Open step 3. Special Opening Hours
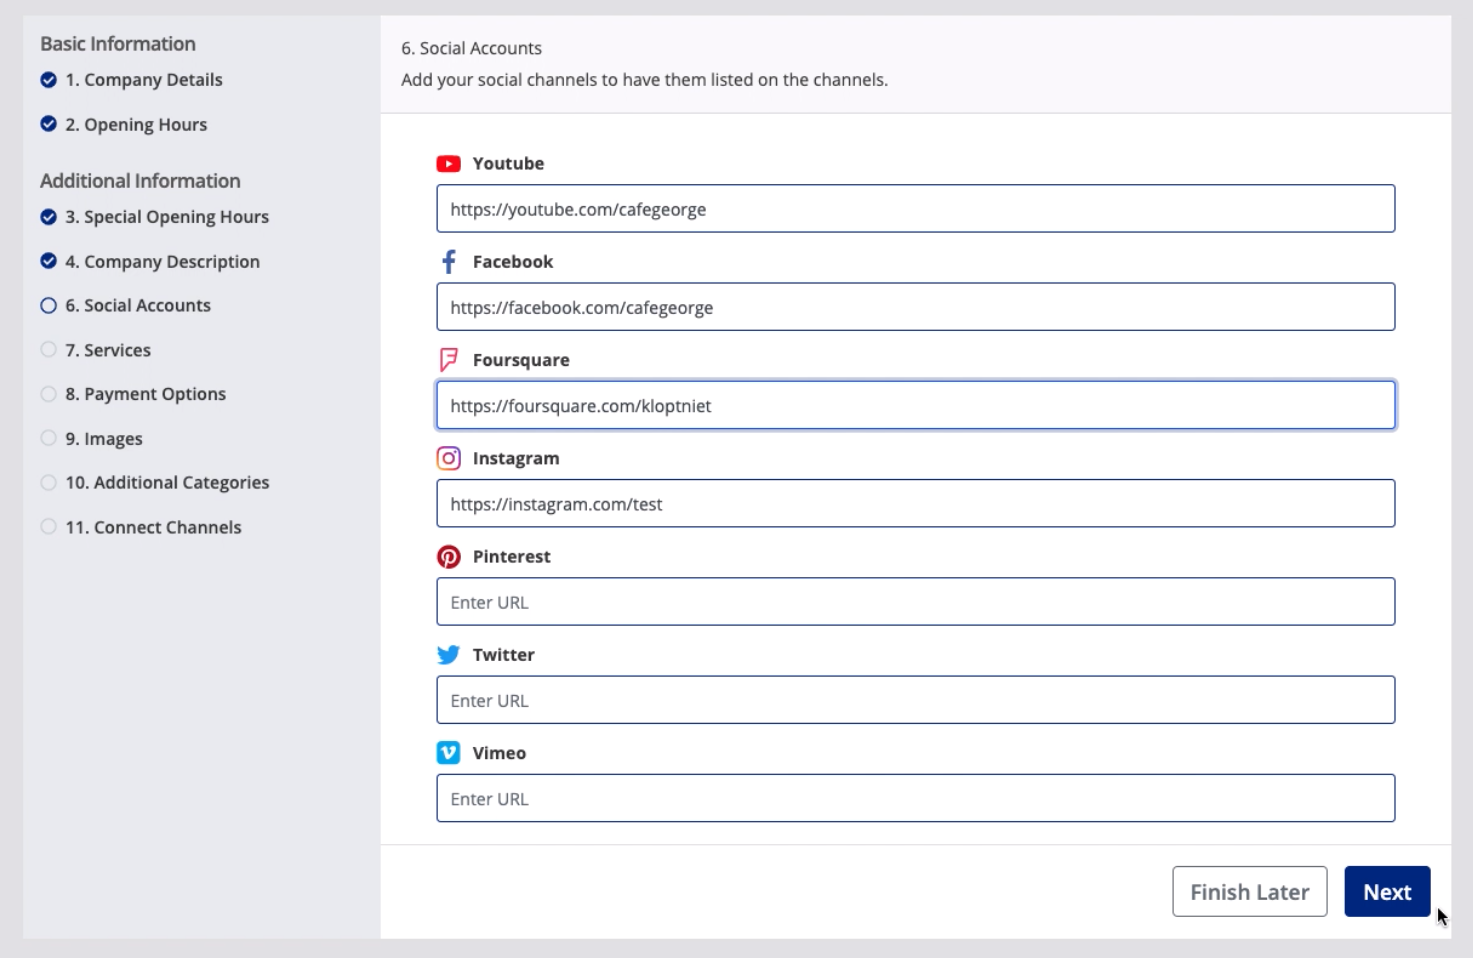This screenshot has width=1473, height=958. click(x=167, y=217)
